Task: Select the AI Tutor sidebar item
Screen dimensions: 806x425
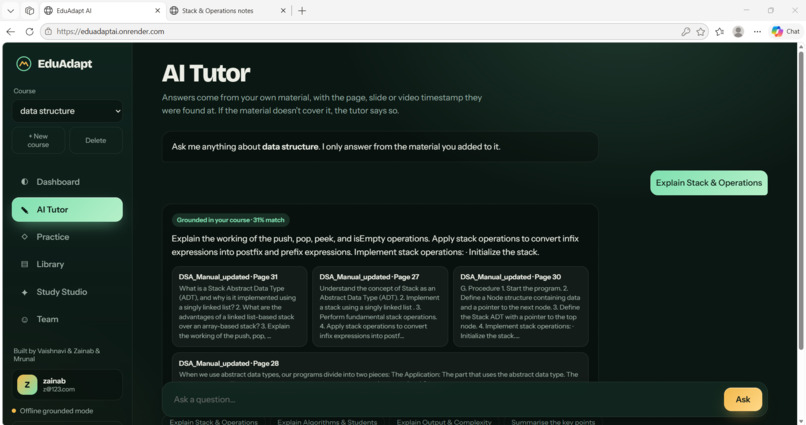Action: [67, 210]
